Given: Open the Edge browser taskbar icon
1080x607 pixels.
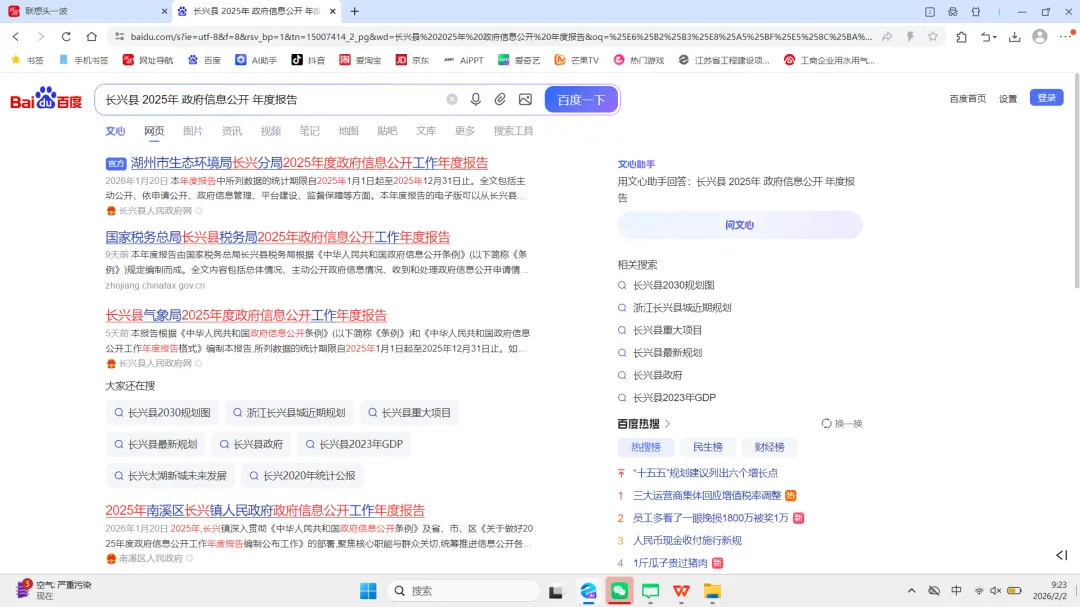Looking at the screenshot, I should point(588,591).
